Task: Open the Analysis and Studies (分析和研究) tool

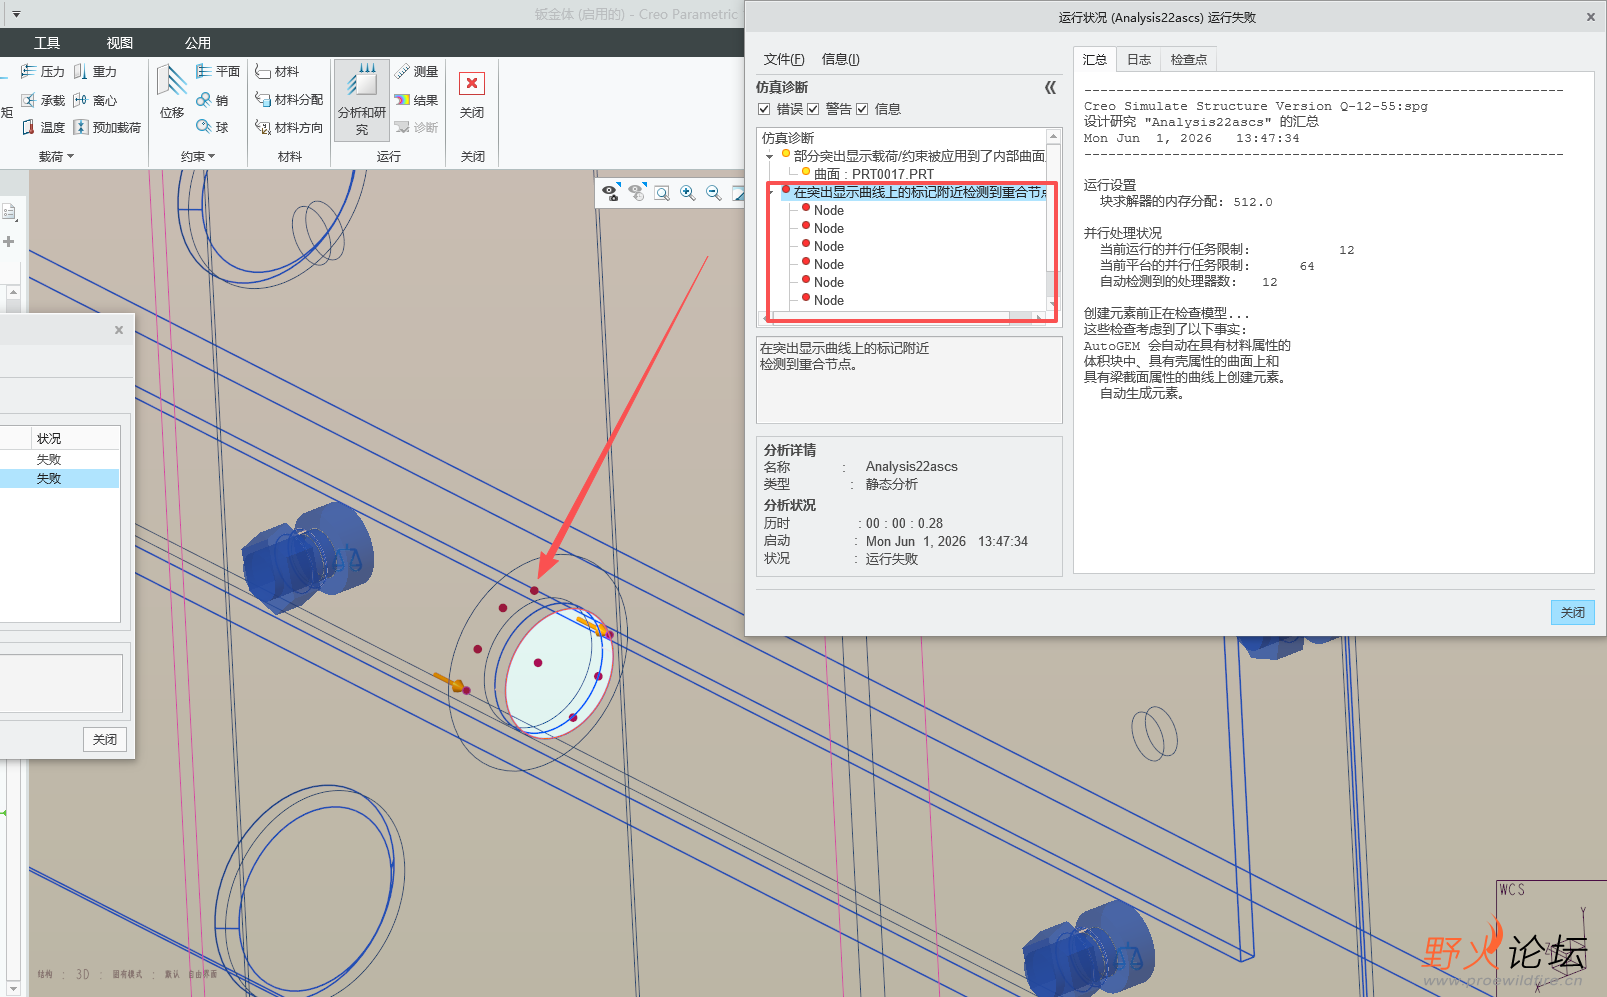Action: (361, 98)
